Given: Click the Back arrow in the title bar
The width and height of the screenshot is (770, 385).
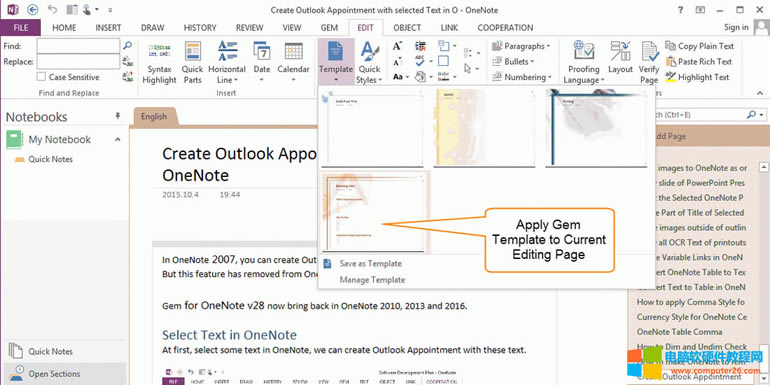Looking at the screenshot, I should [32, 9].
